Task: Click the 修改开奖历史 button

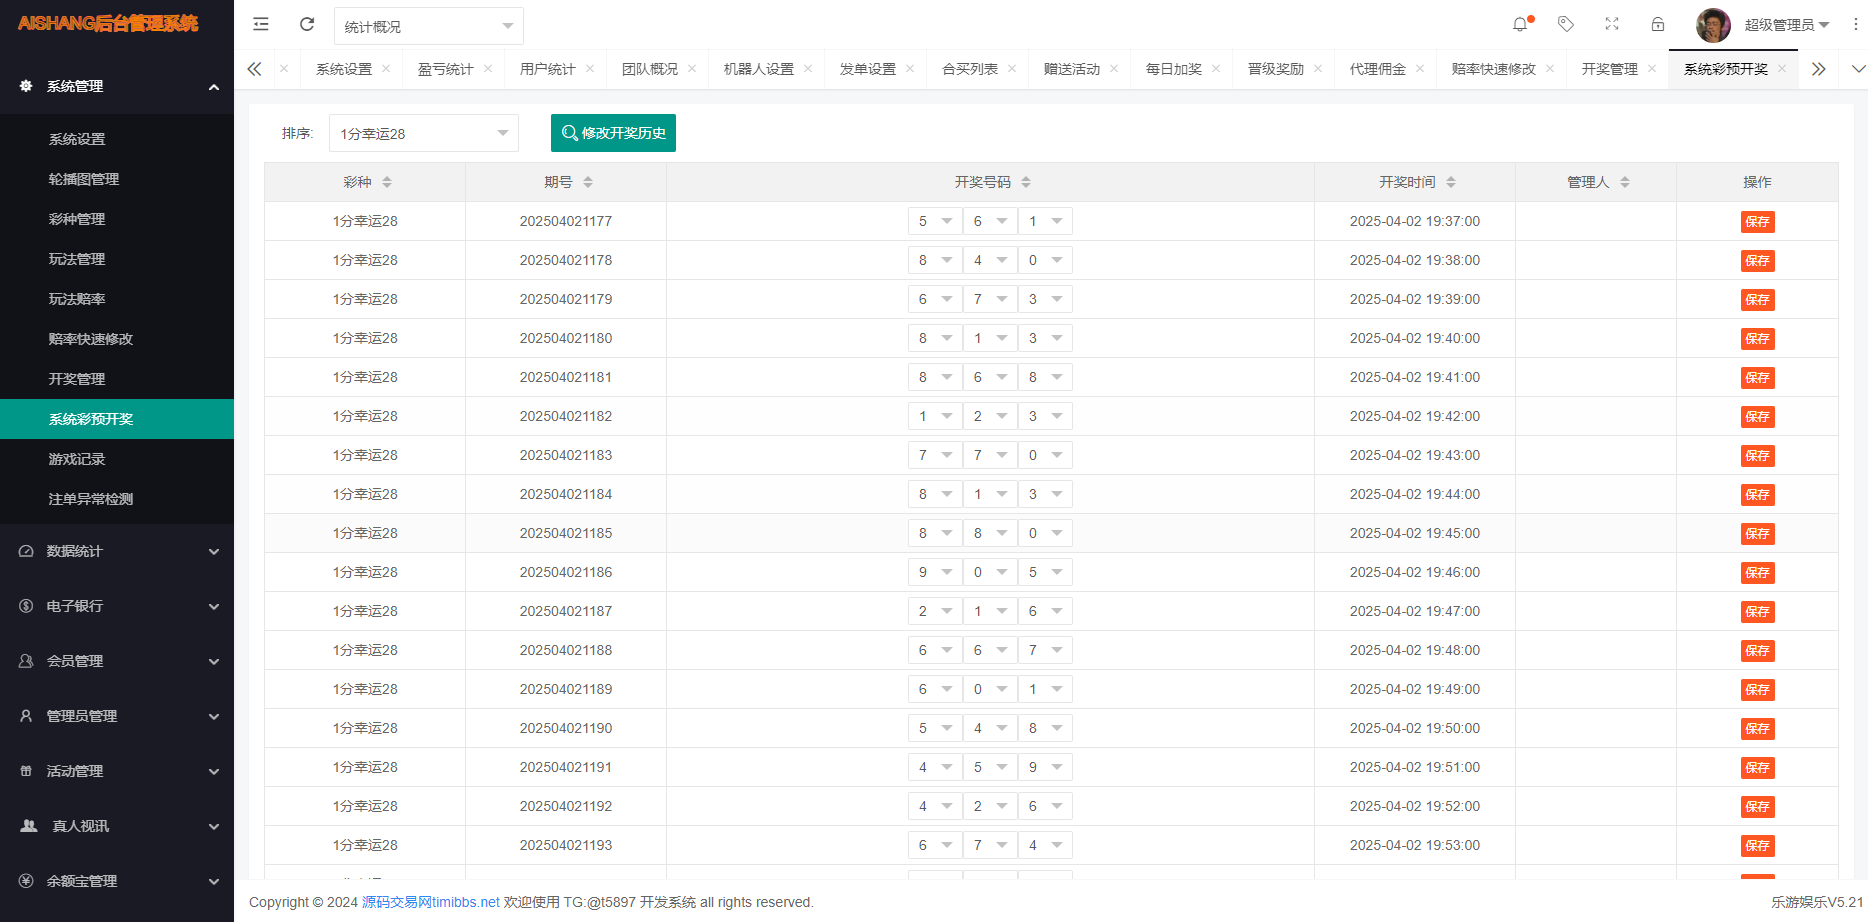Action: coord(613,132)
